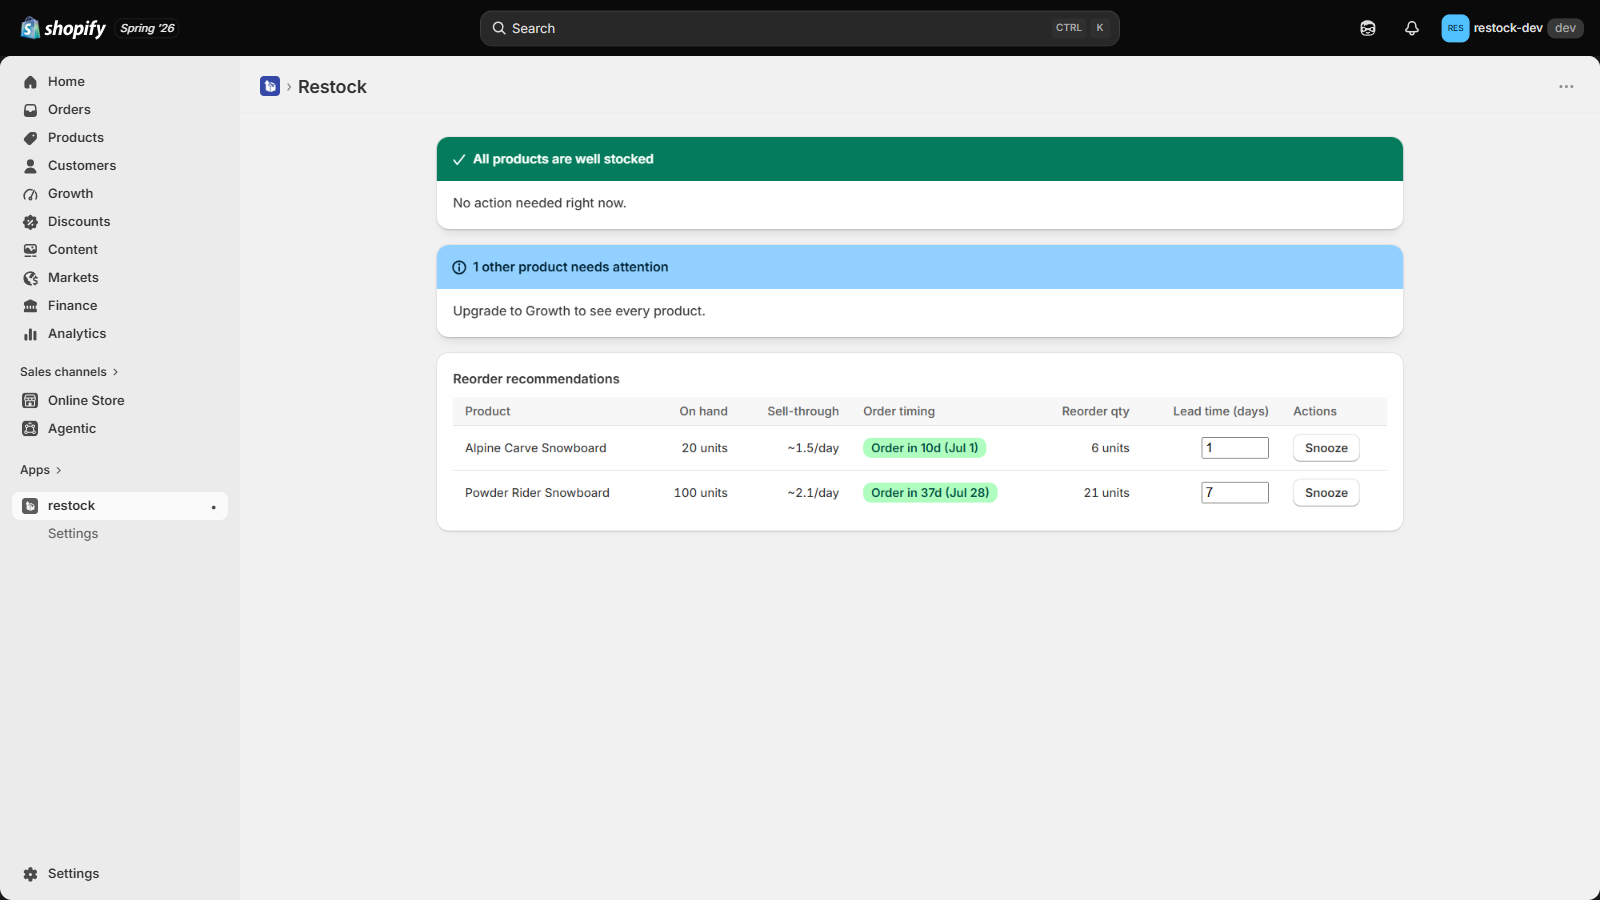Select the Products tag icon

[30, 138]
